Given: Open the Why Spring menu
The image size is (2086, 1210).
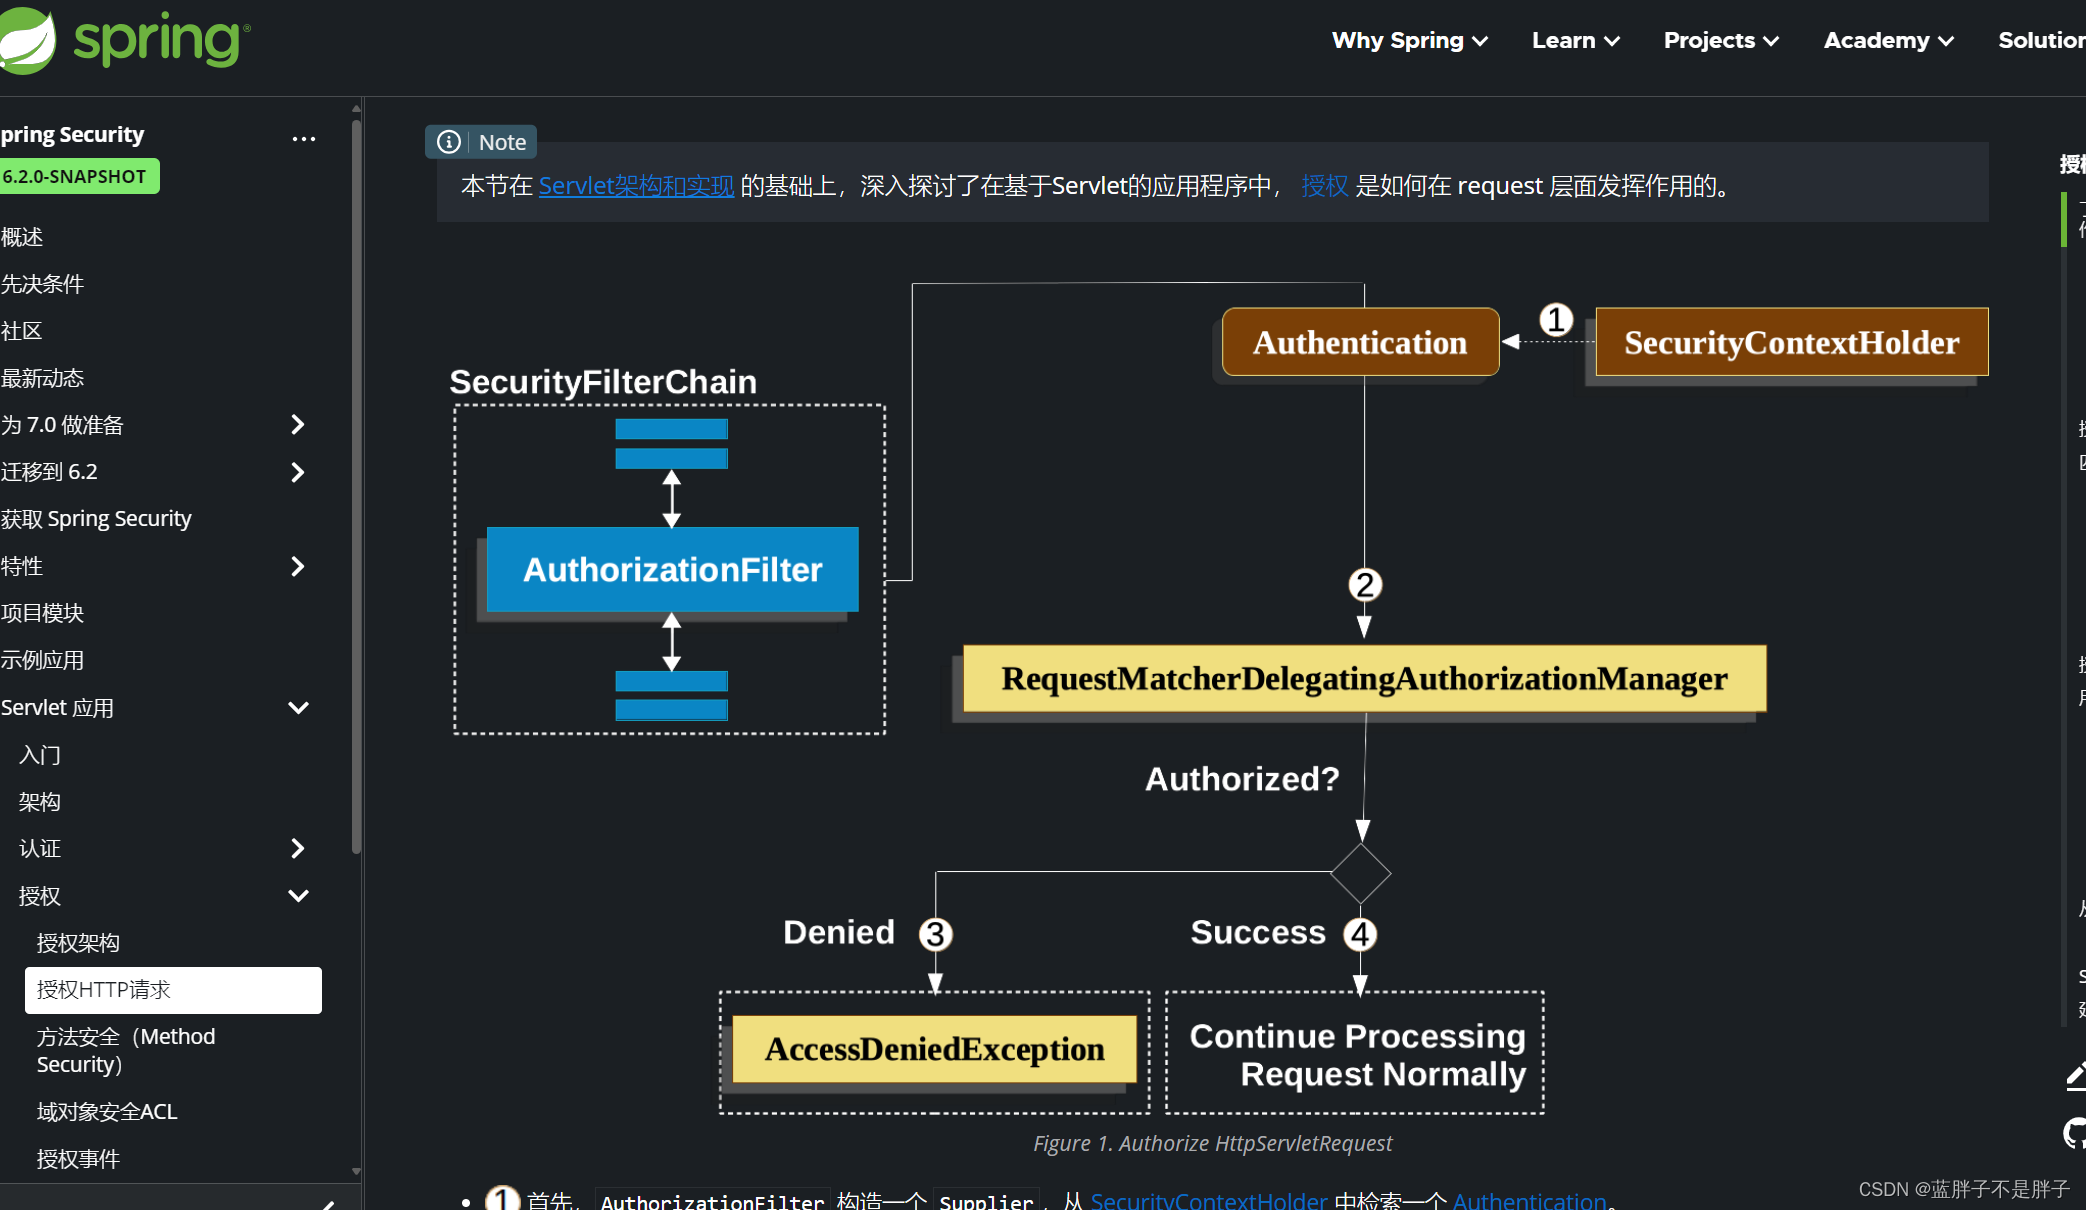Looking at the screenshot, I should tap(1409, 41).
